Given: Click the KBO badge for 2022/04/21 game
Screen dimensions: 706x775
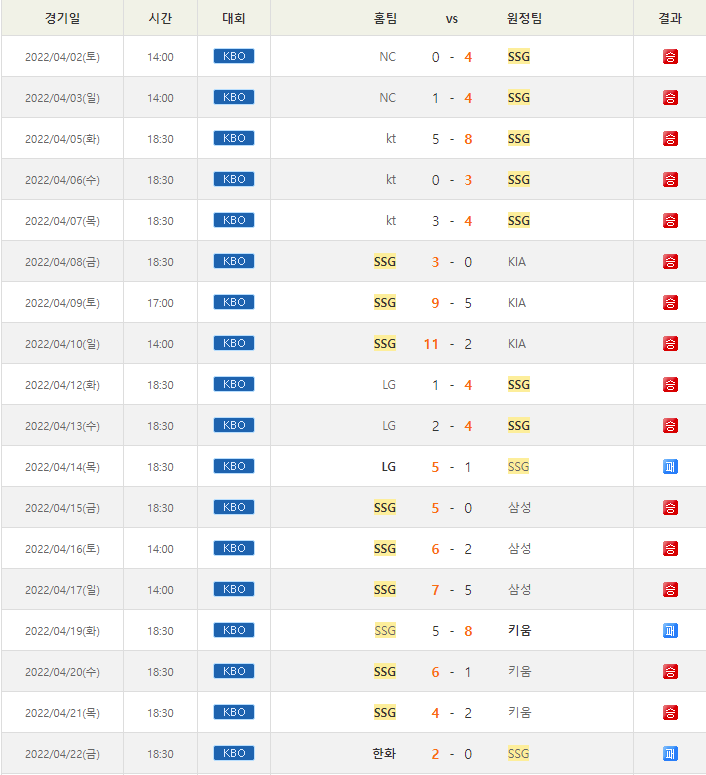Looking at the screenshot, I should pyautogui.click(x=234, y=712).
